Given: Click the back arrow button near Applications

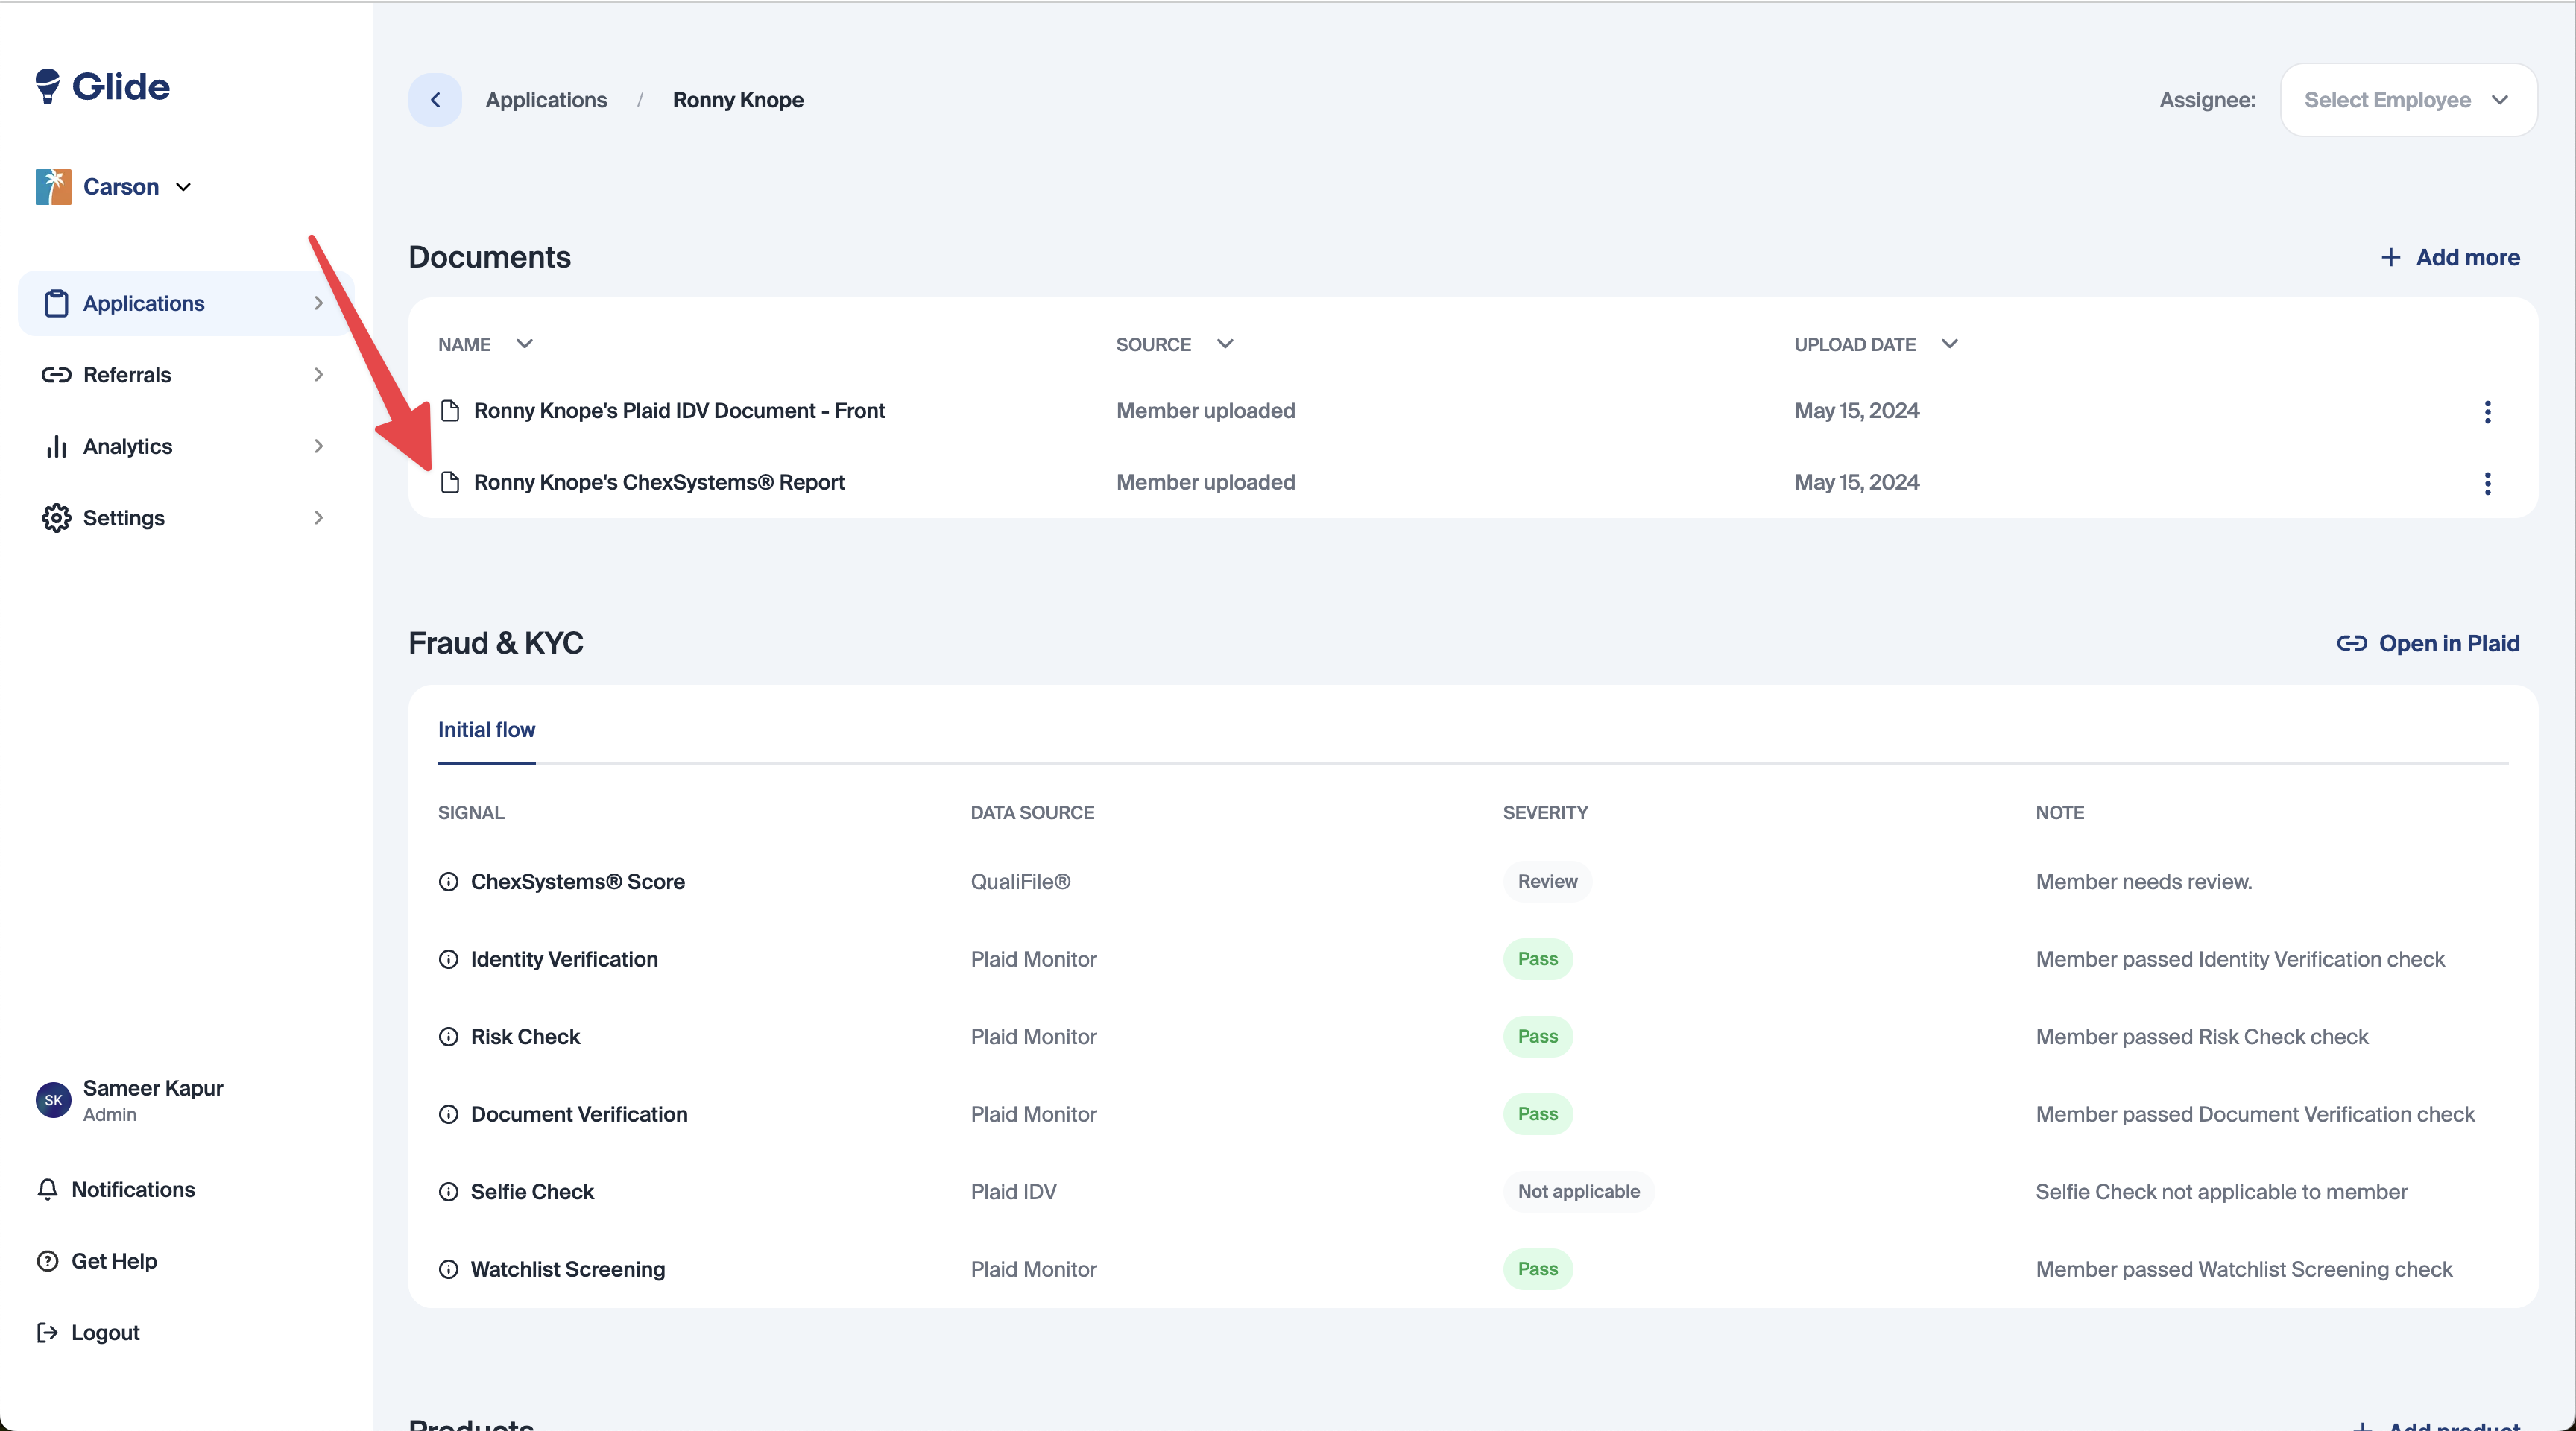Looking at the screenshot, I should pyautogui.click(x=435, y=100).
